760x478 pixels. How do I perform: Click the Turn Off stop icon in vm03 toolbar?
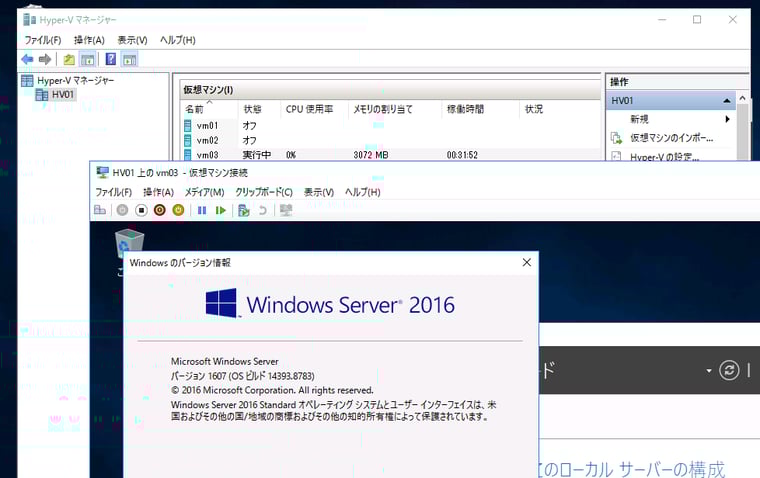click(x=141, y=210)
